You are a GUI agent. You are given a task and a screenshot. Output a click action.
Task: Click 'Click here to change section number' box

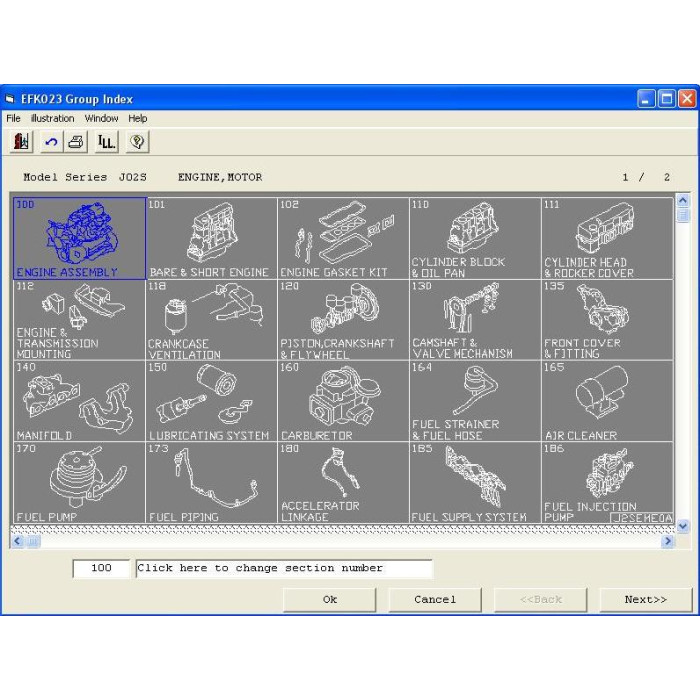(284, 568)
